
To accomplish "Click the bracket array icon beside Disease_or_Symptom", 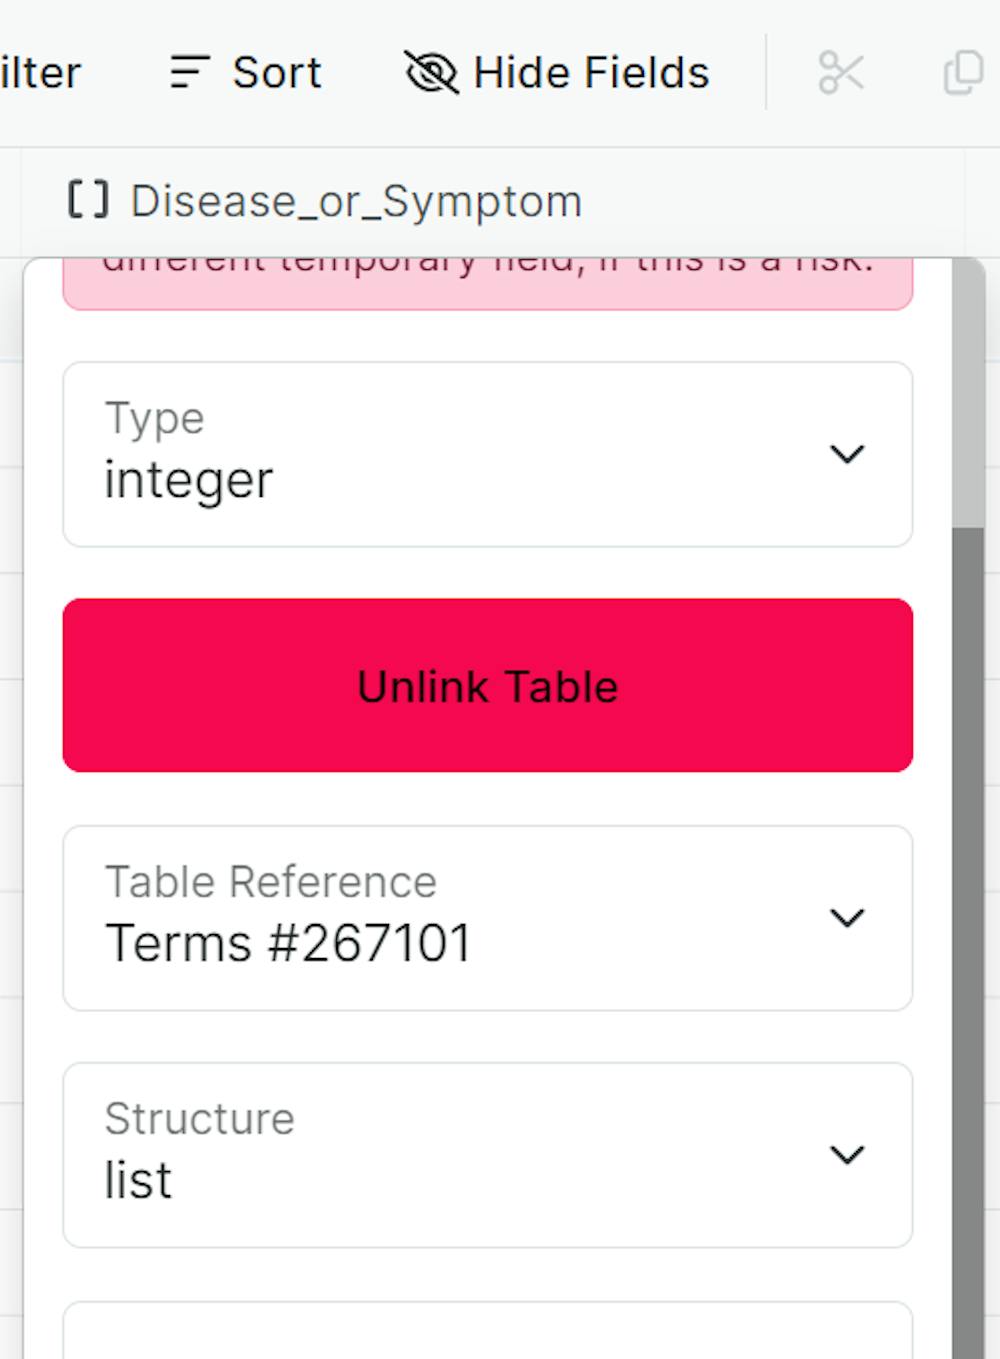I will coord(87,199).
